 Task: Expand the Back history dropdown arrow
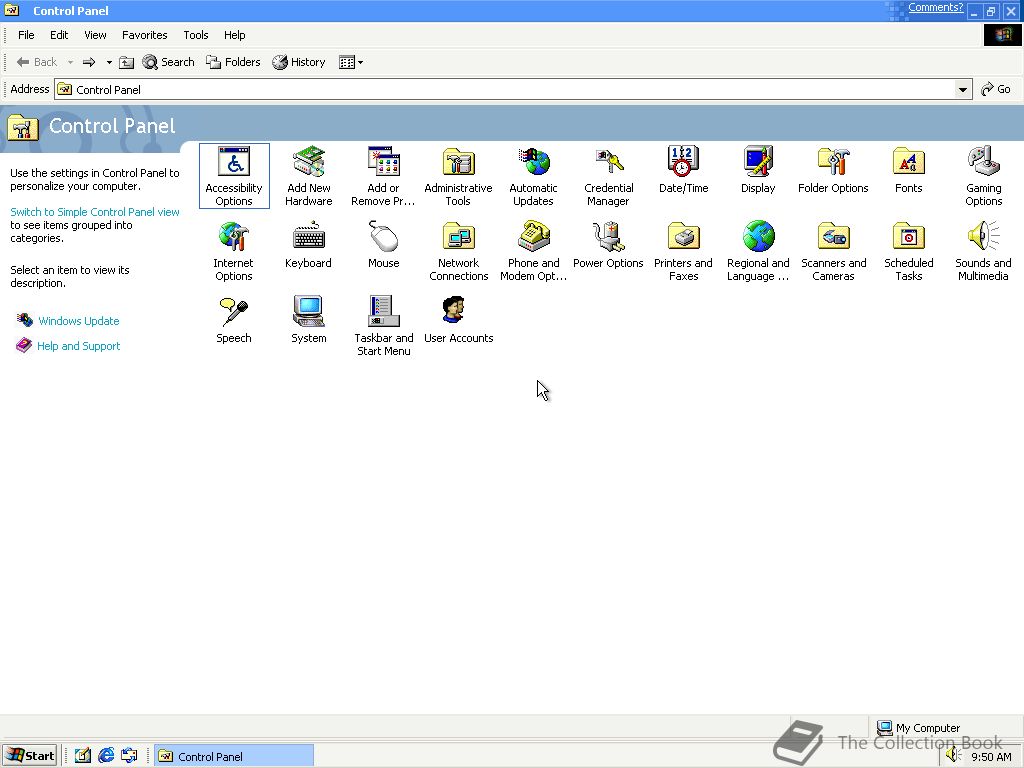pyautogui.click(x=71, y=63)
